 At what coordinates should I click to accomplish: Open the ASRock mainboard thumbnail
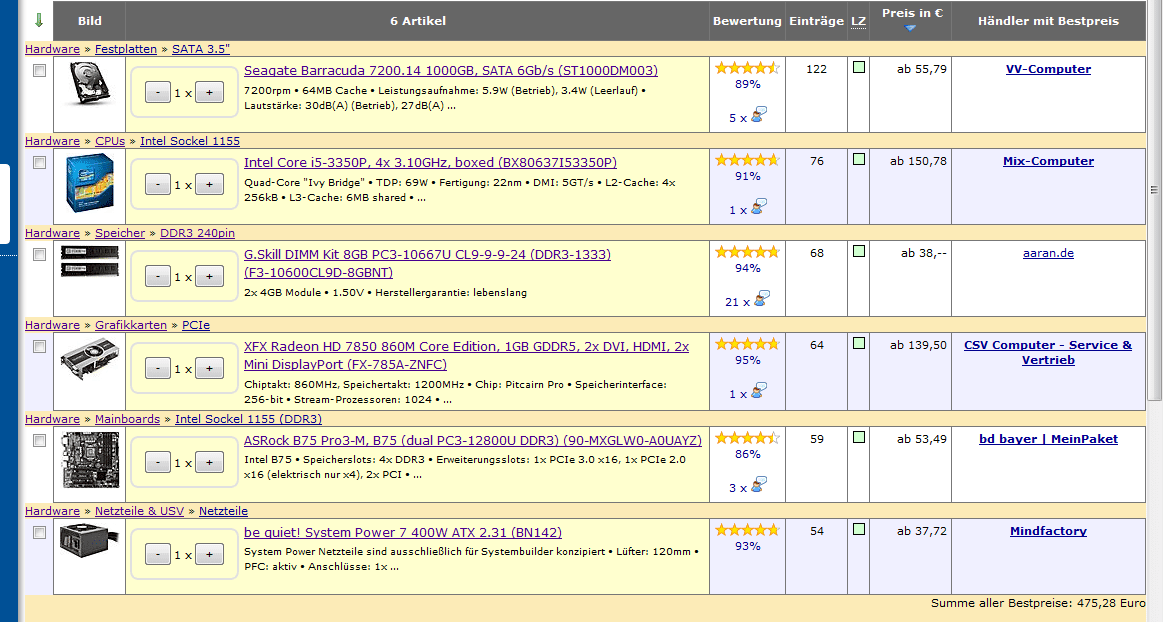pyautogui.click(x=90, y=460)
